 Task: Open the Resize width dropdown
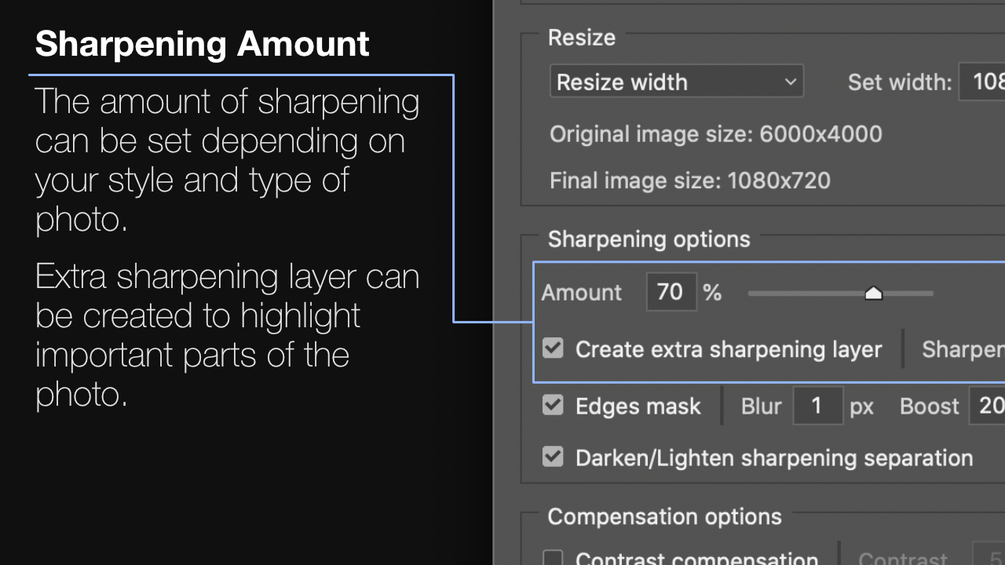coord(676,82)
